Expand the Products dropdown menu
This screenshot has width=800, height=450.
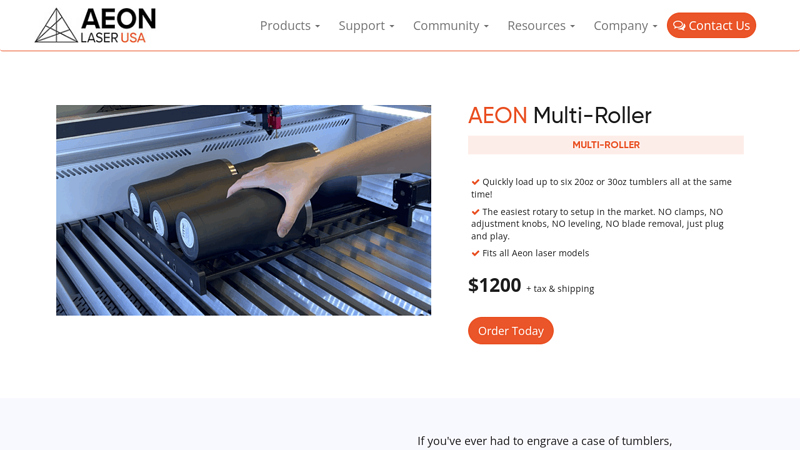[x=290, y=26]
